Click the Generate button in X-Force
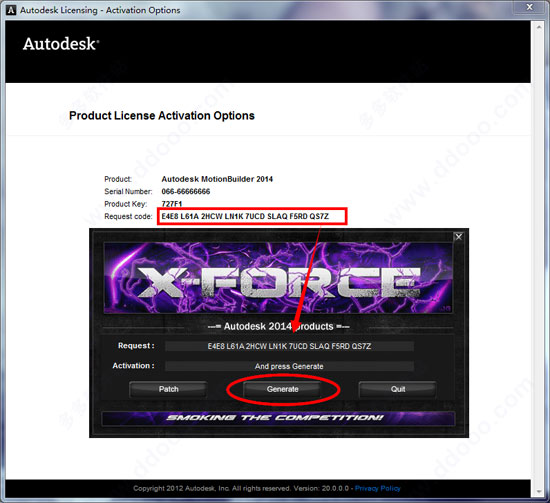The height and width of the screenshot is (503, 550). click(282, 389)
